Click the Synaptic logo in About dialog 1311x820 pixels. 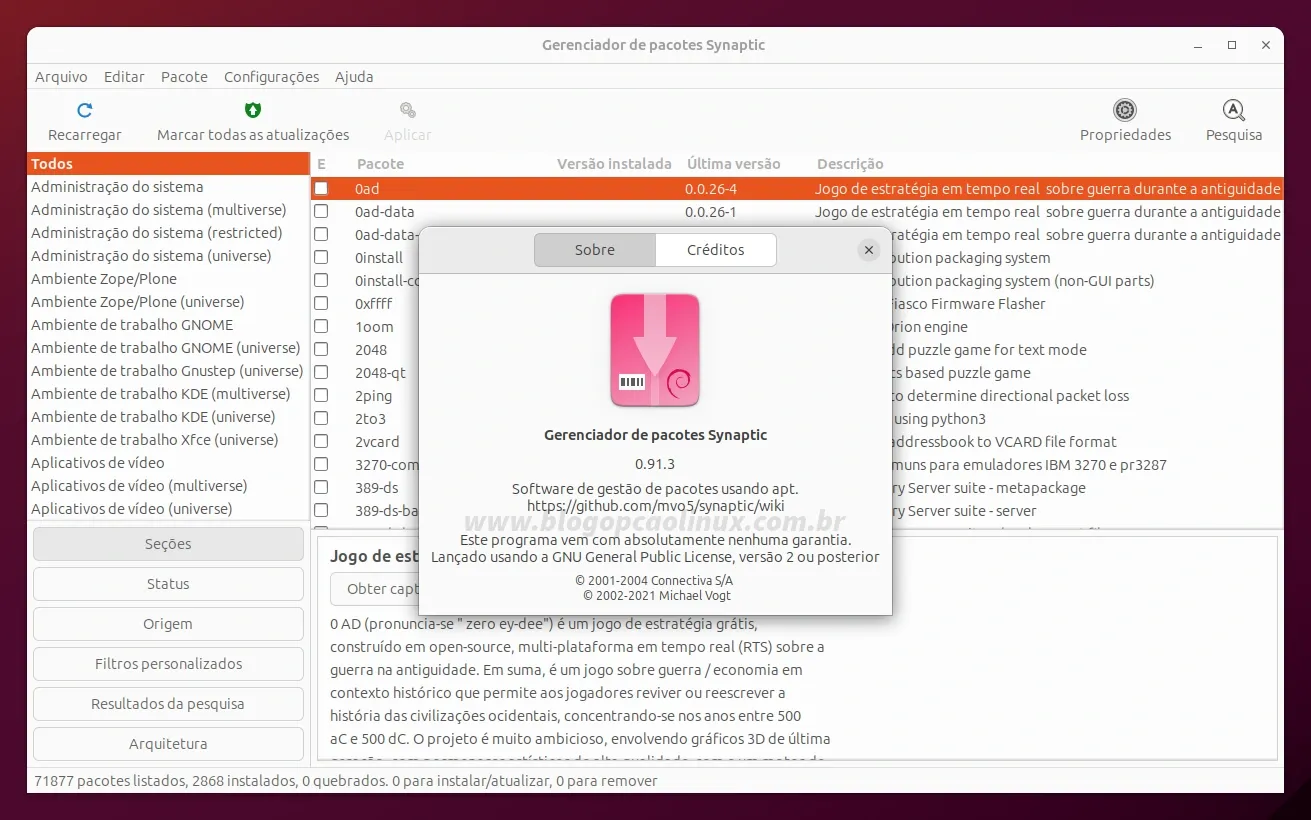point(655,350)
